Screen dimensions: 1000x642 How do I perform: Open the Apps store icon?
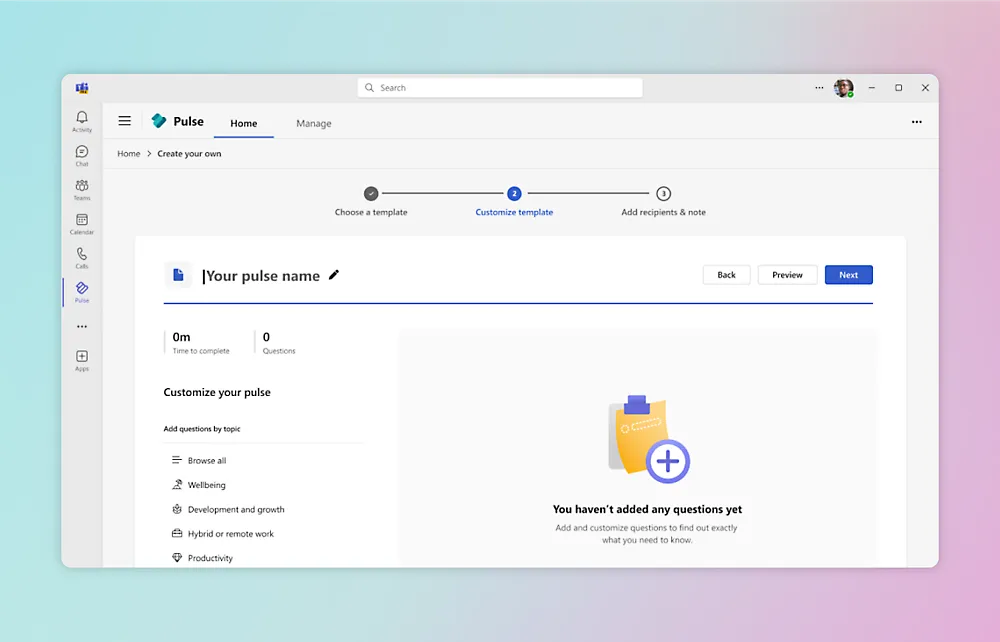pos(82,360)
